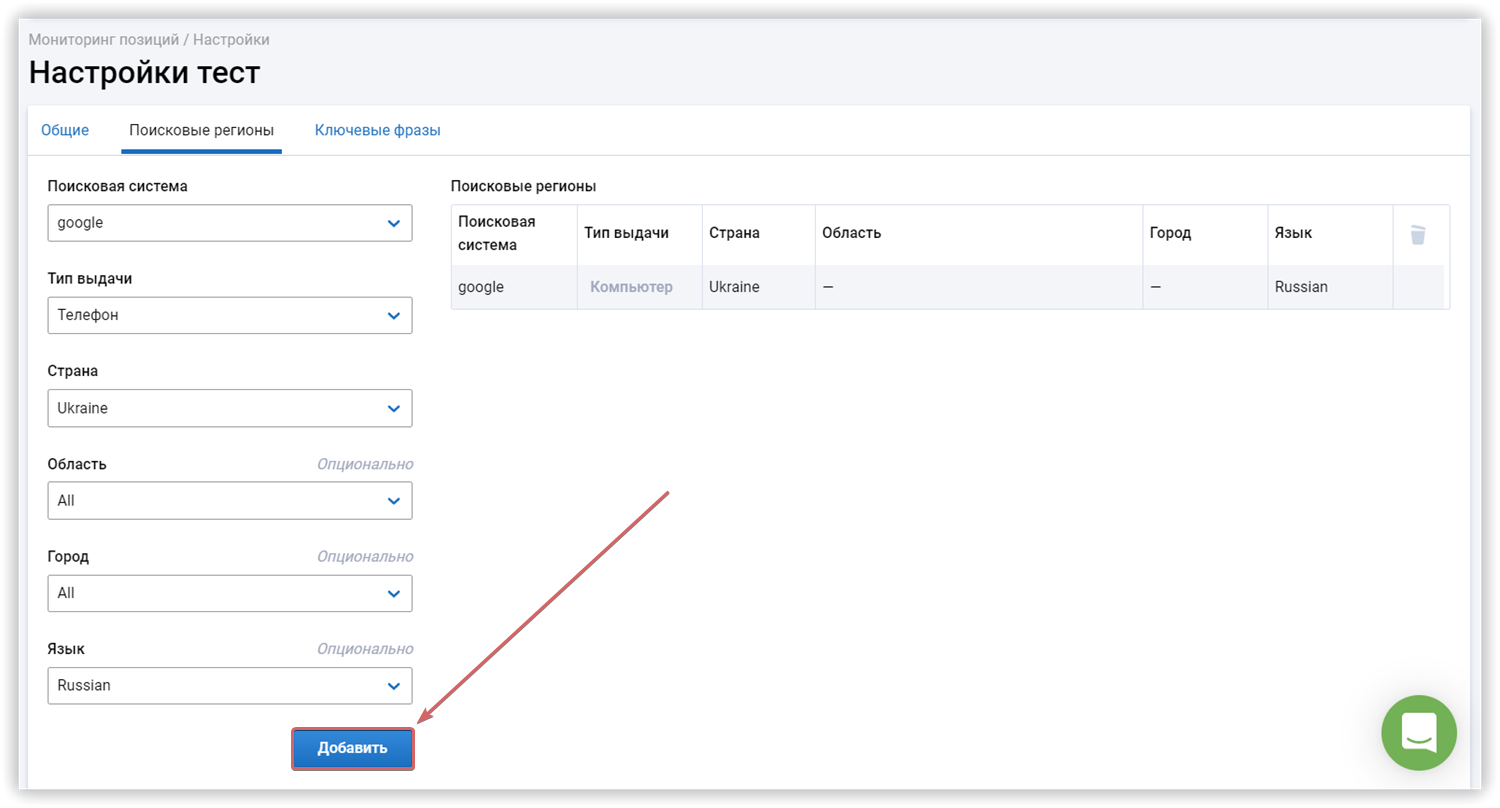Expand the Поисковая система dropdown
The width and height of the screenshot is (1500, 808).
click(x=230, y=223)
